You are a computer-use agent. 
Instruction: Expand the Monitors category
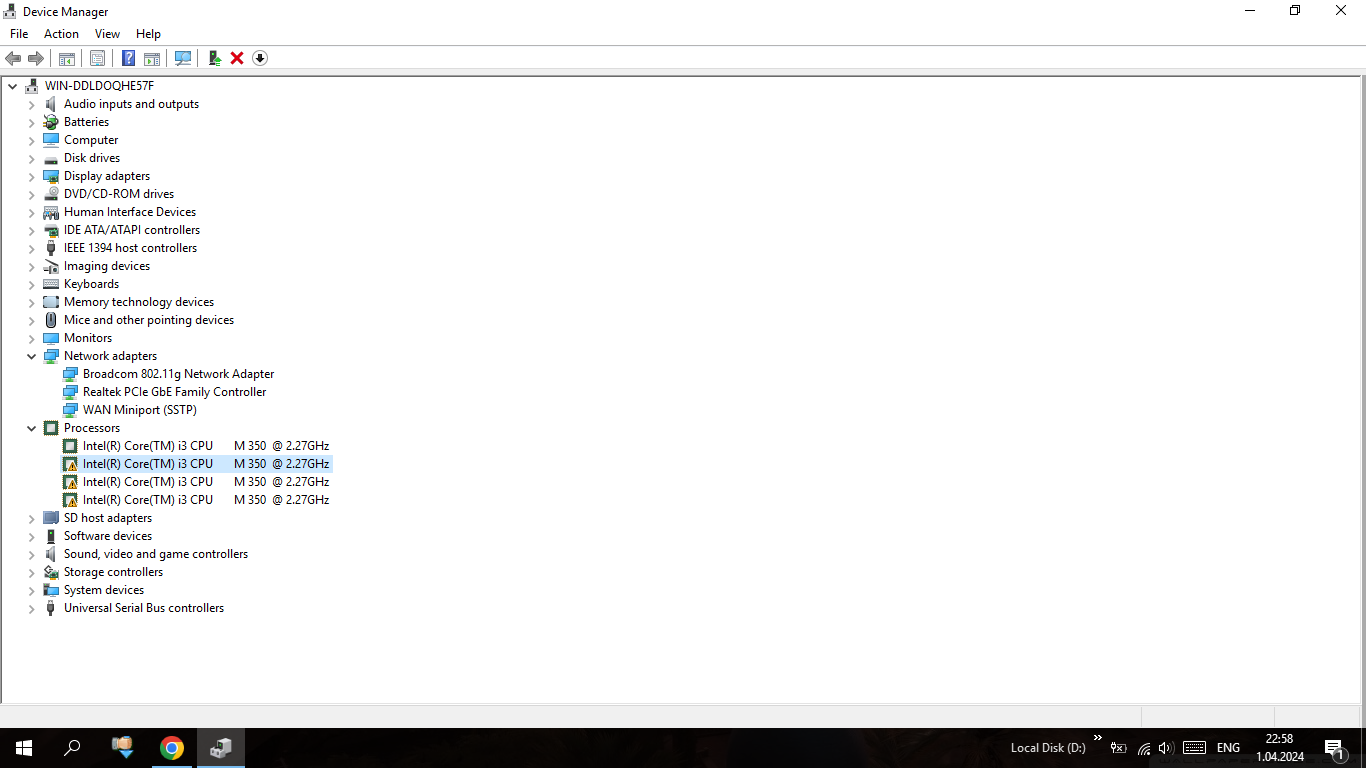click(32, 338)
